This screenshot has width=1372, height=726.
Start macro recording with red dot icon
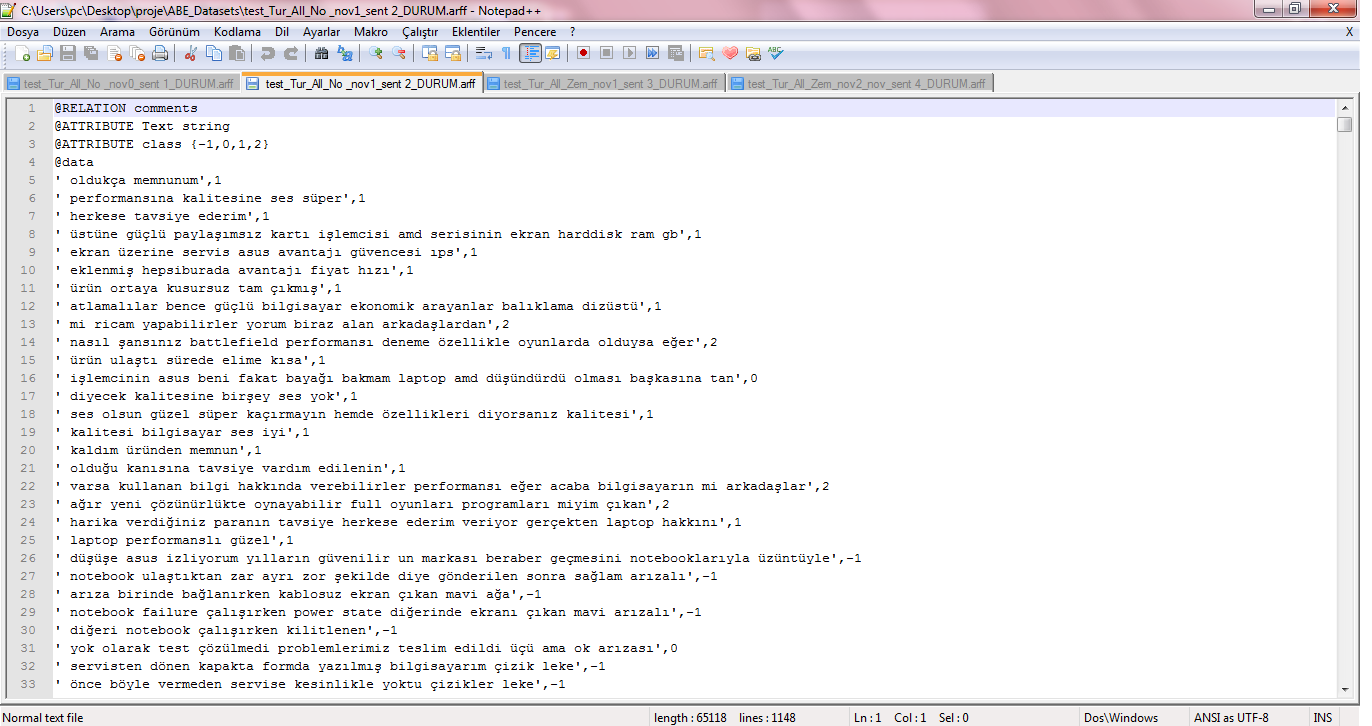pos(583,53)
